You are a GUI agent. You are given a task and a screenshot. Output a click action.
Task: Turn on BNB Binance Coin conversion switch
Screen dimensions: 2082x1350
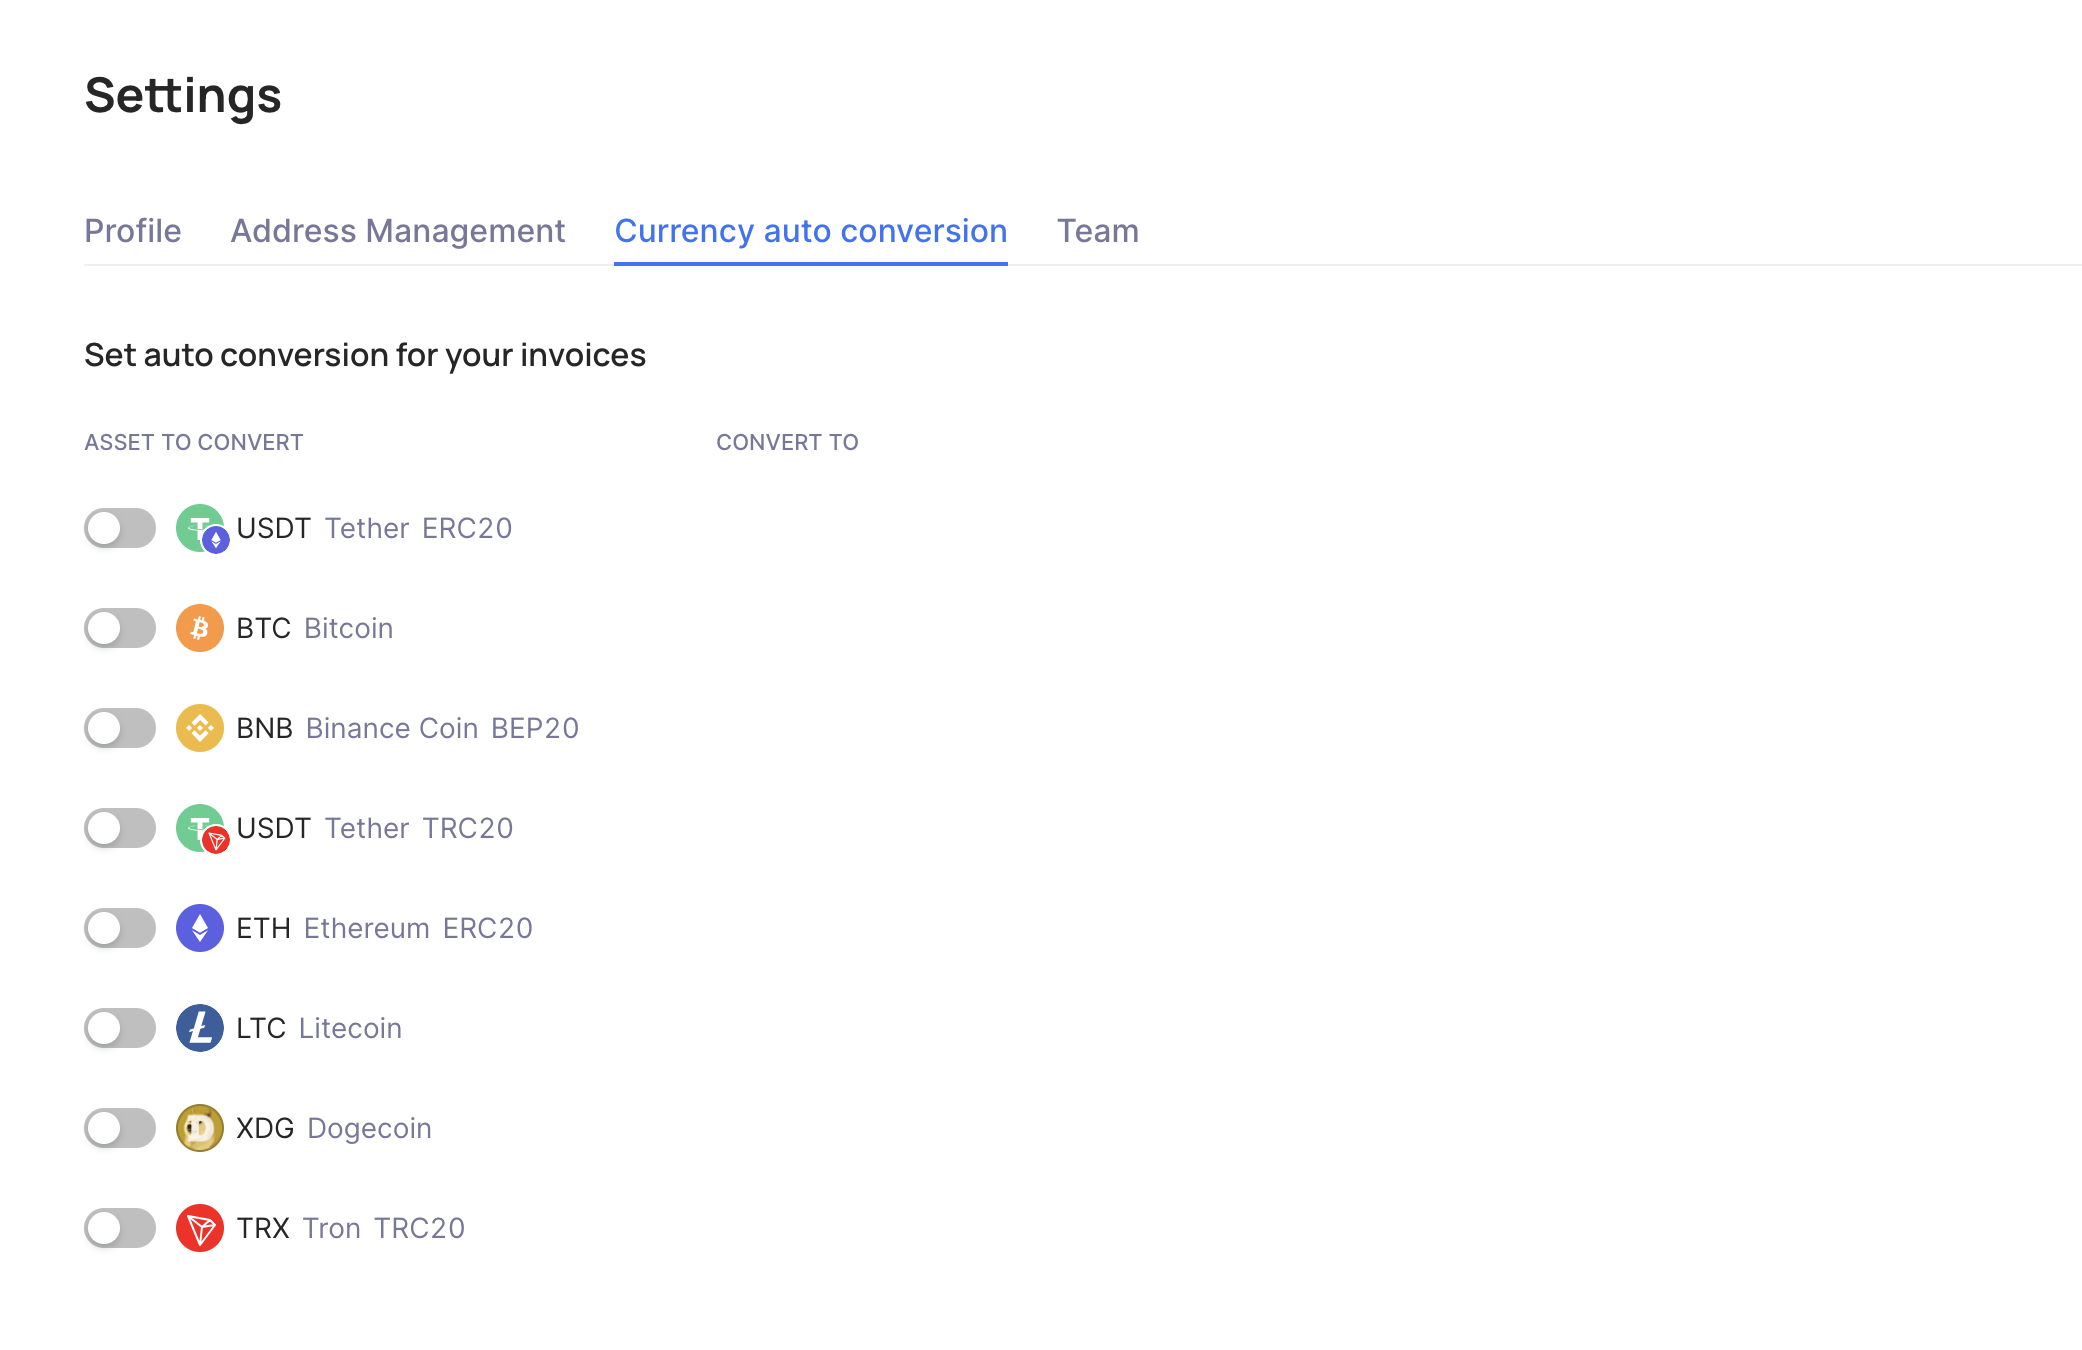click(120, 728)
